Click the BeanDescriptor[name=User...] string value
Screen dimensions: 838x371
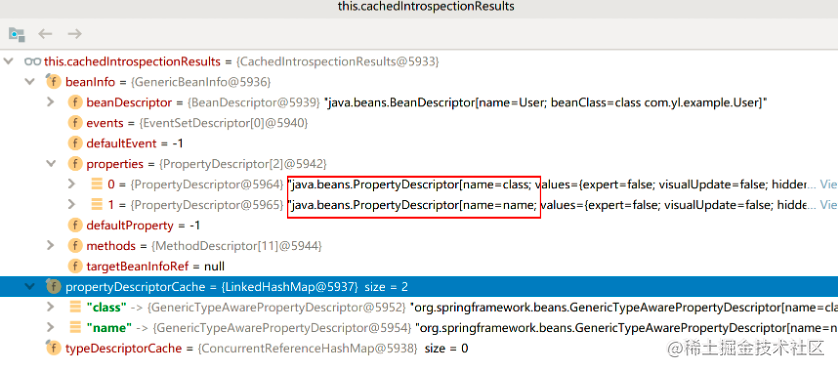[546, 103]
